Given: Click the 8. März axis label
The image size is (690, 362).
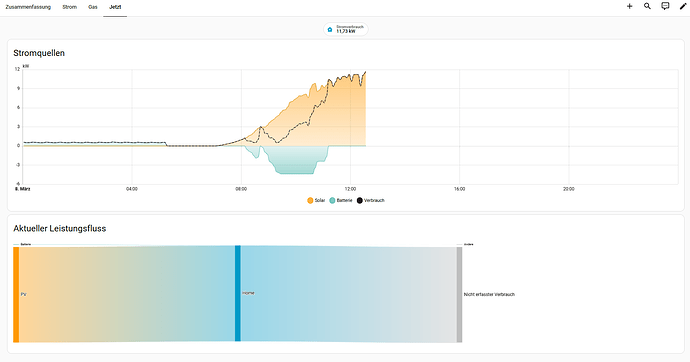Looking at the screenshot, I should [x=23, y=189].
